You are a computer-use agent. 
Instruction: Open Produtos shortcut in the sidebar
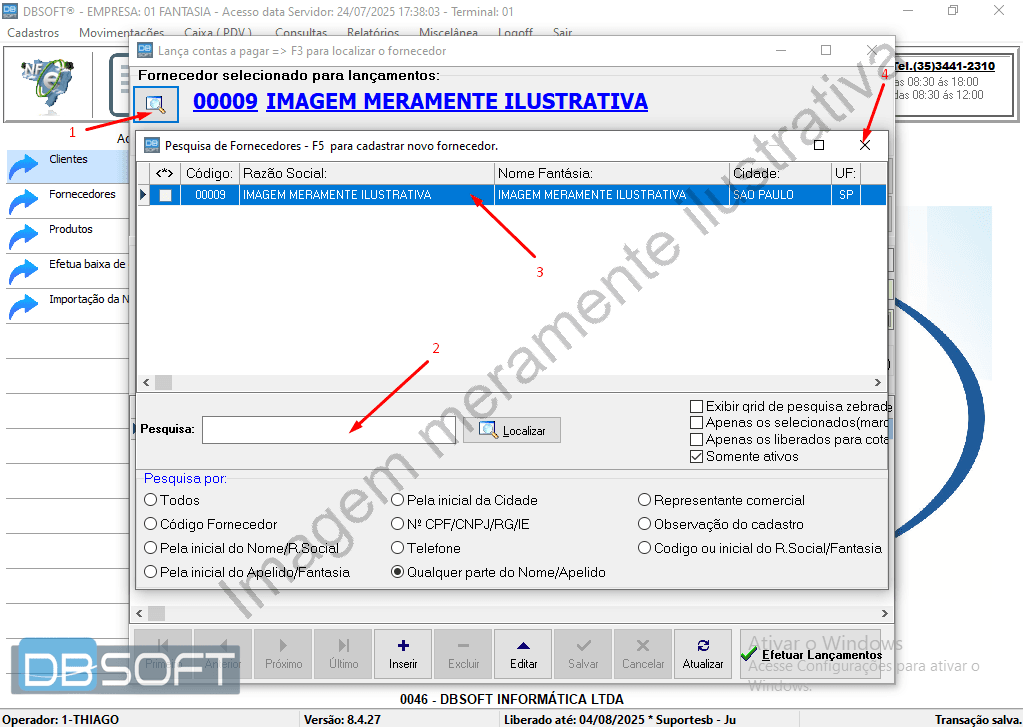coord(70,230)
